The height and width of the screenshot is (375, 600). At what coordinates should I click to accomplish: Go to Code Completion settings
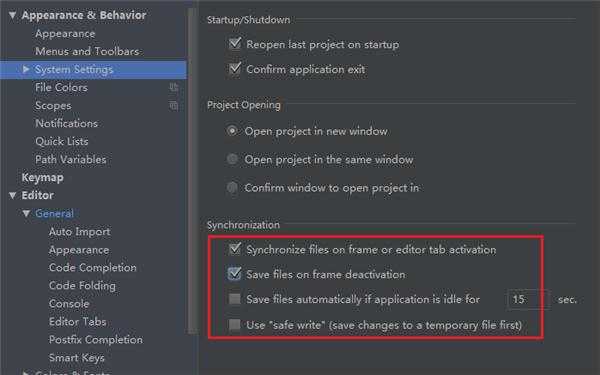[x=93, y=267]
